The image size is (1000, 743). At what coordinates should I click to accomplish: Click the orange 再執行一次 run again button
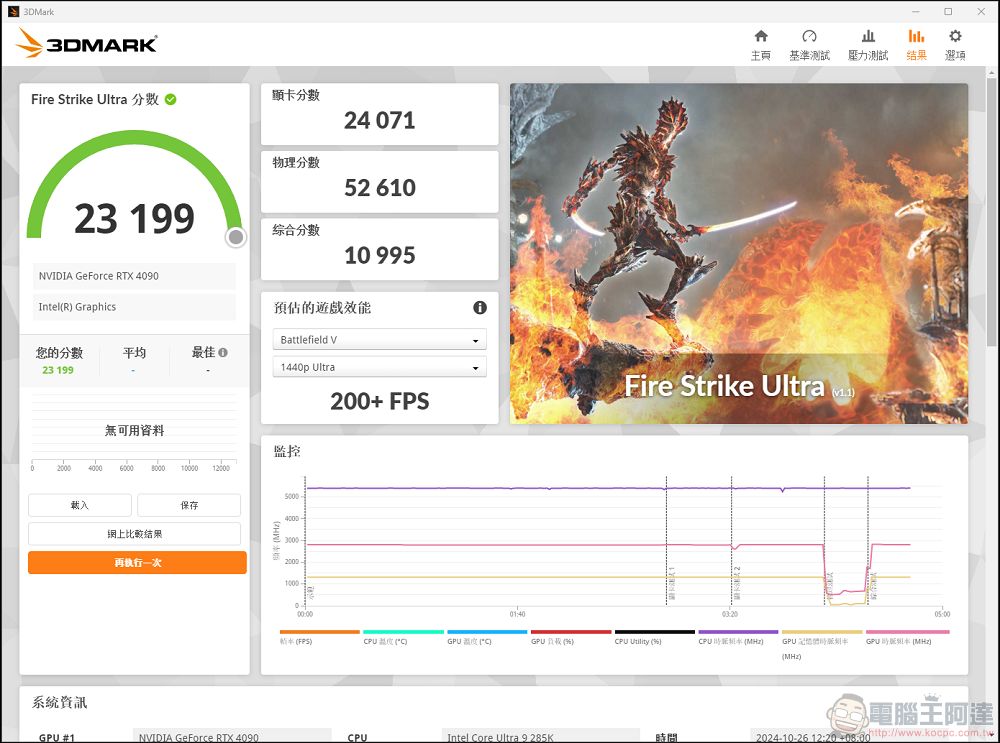point(137,563)
